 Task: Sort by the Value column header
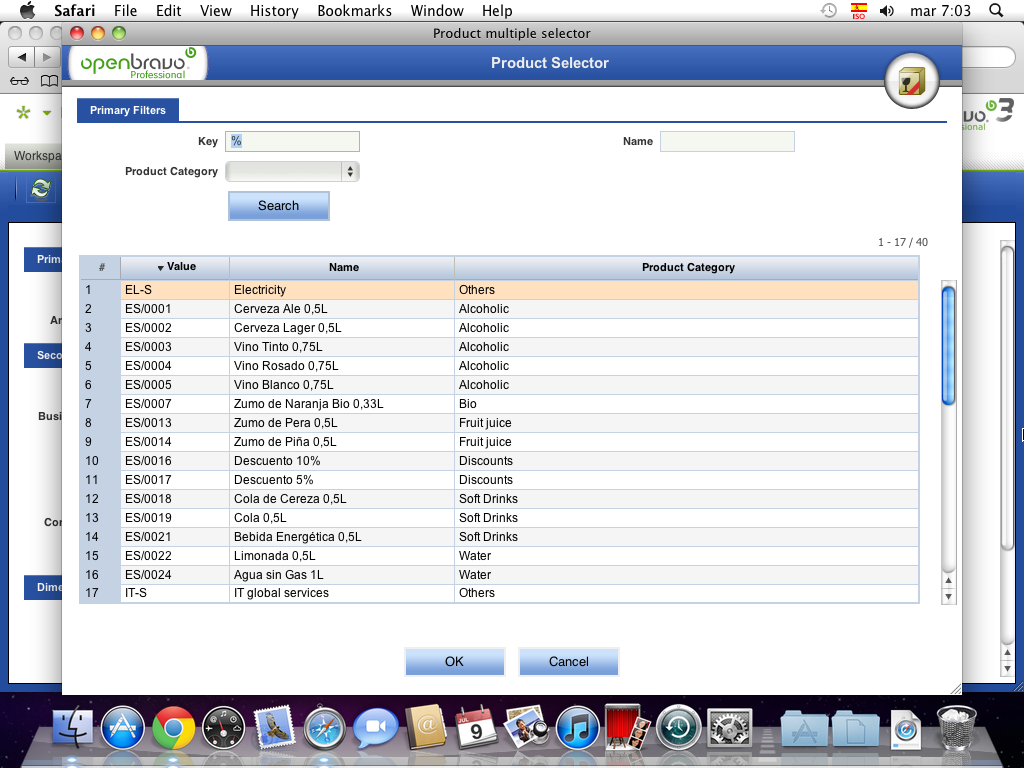(x=175, y=267)
